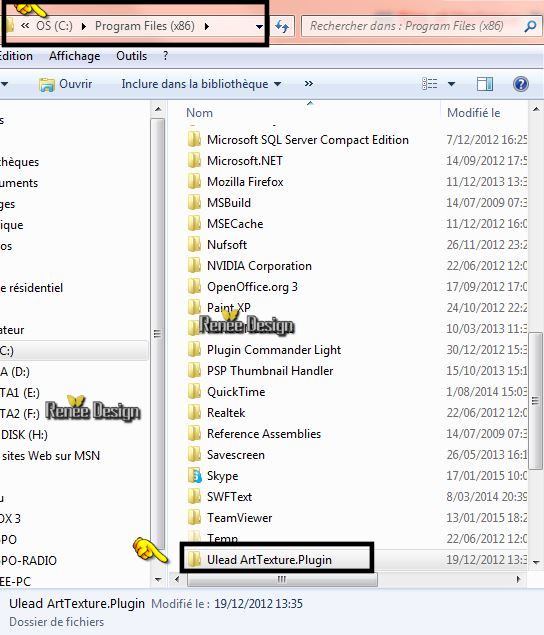Click the Ouvrir toolbar button

pyautogui.click(x=66, y=84)
